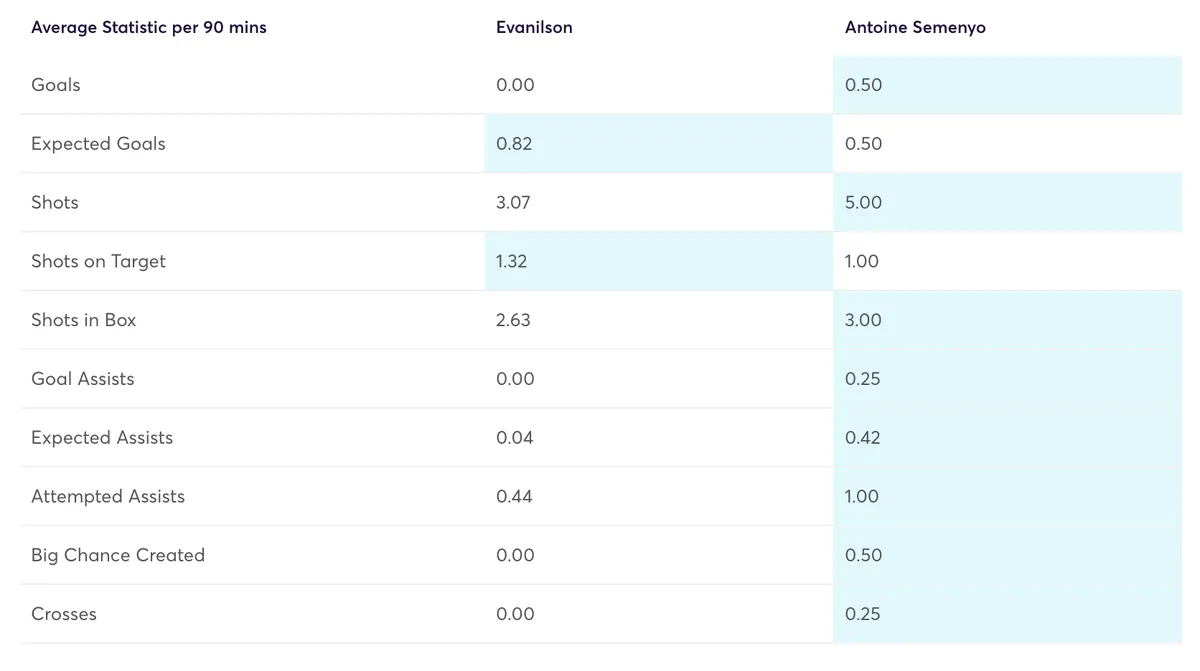Select Evanilson's Expected Goals value 0.82

514,144
